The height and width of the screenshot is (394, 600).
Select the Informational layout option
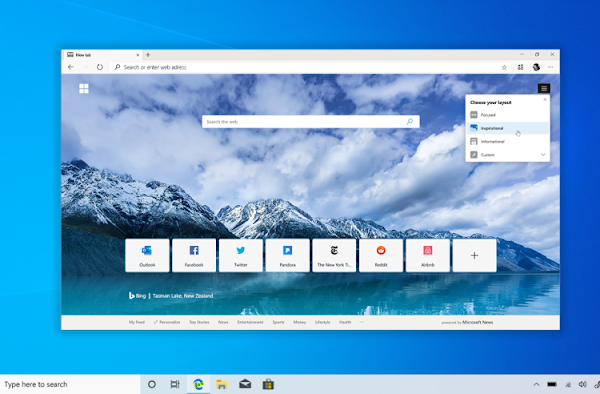point(507,142)
